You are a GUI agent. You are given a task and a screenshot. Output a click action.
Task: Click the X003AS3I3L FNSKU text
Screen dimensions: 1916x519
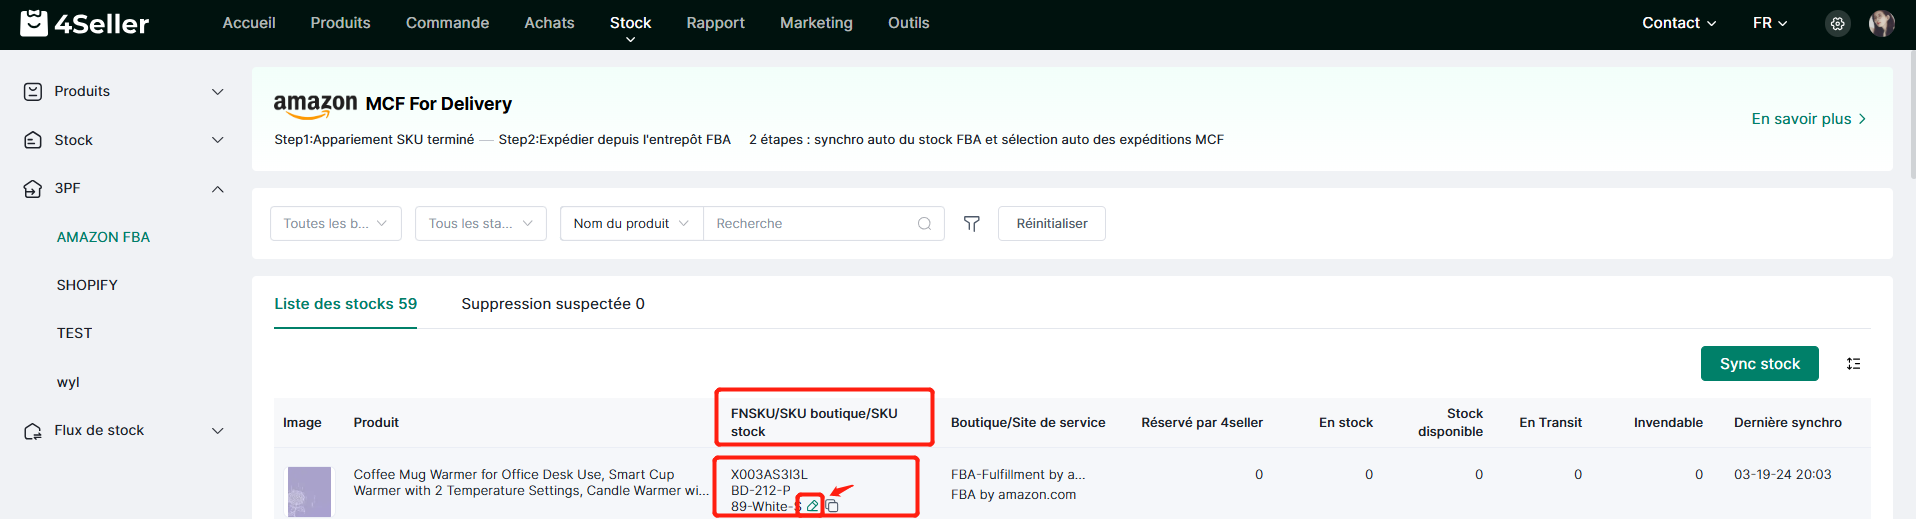coord(769,474)
